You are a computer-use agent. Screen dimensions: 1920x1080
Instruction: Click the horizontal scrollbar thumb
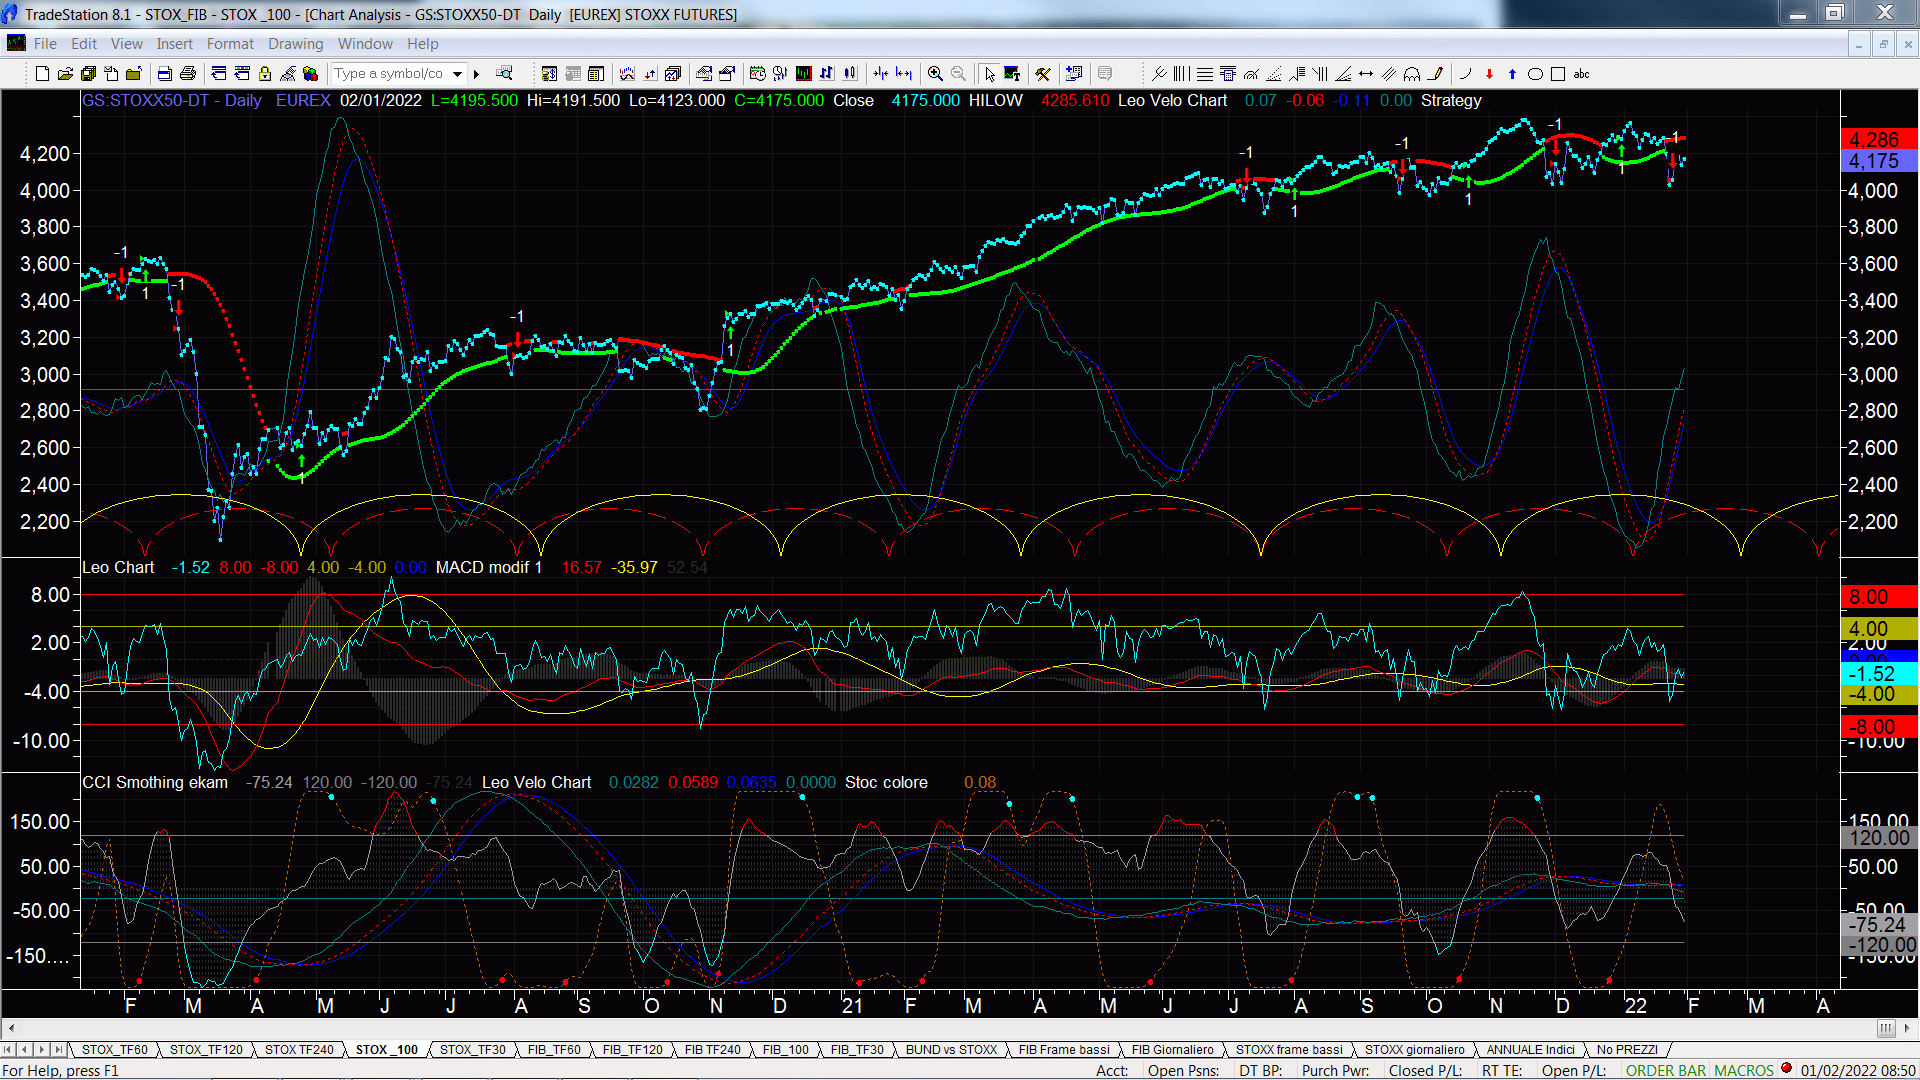[x=1886, y=1028]
